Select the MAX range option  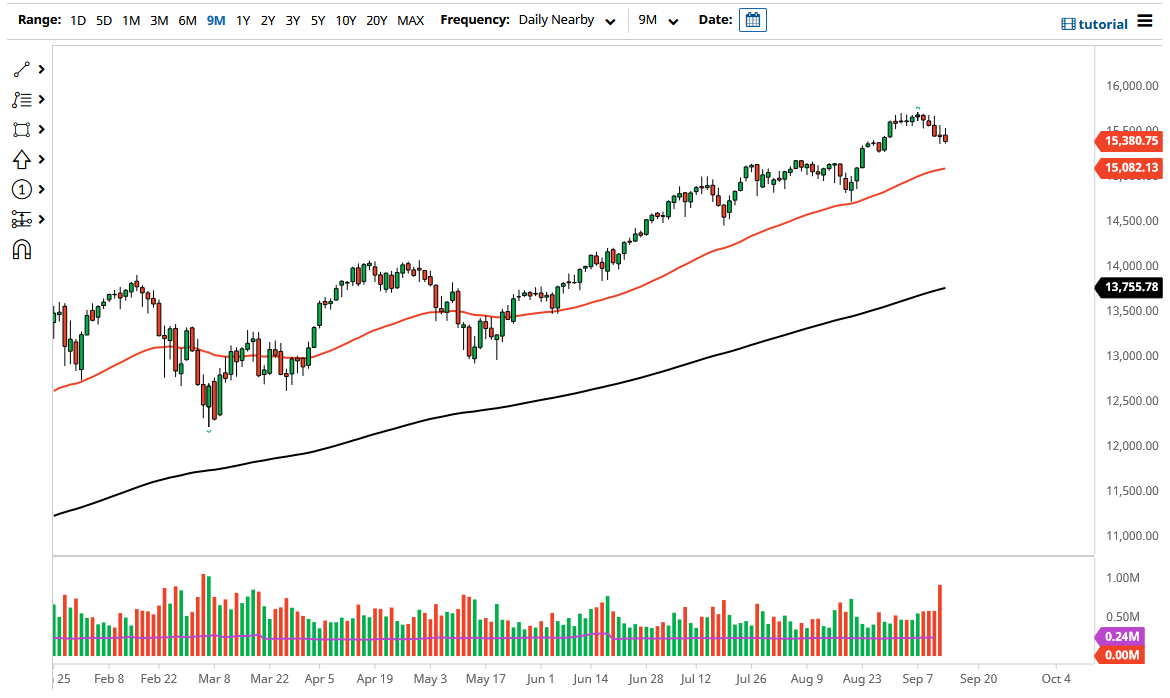coord(410,19)
